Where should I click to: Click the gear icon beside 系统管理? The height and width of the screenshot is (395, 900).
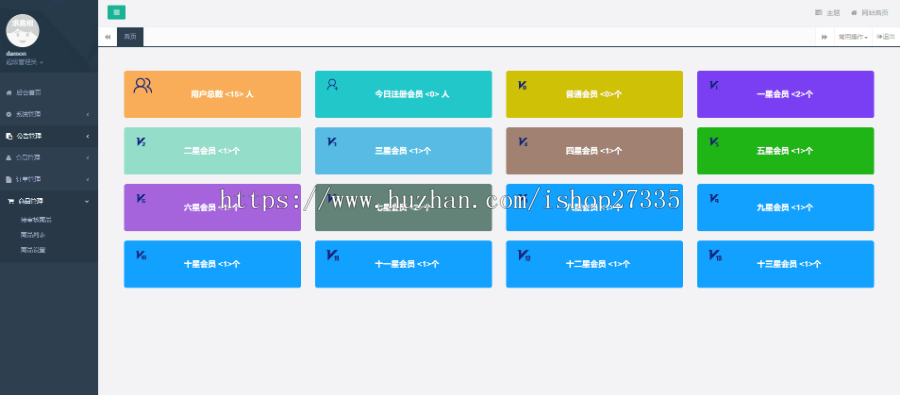(9, 114)
